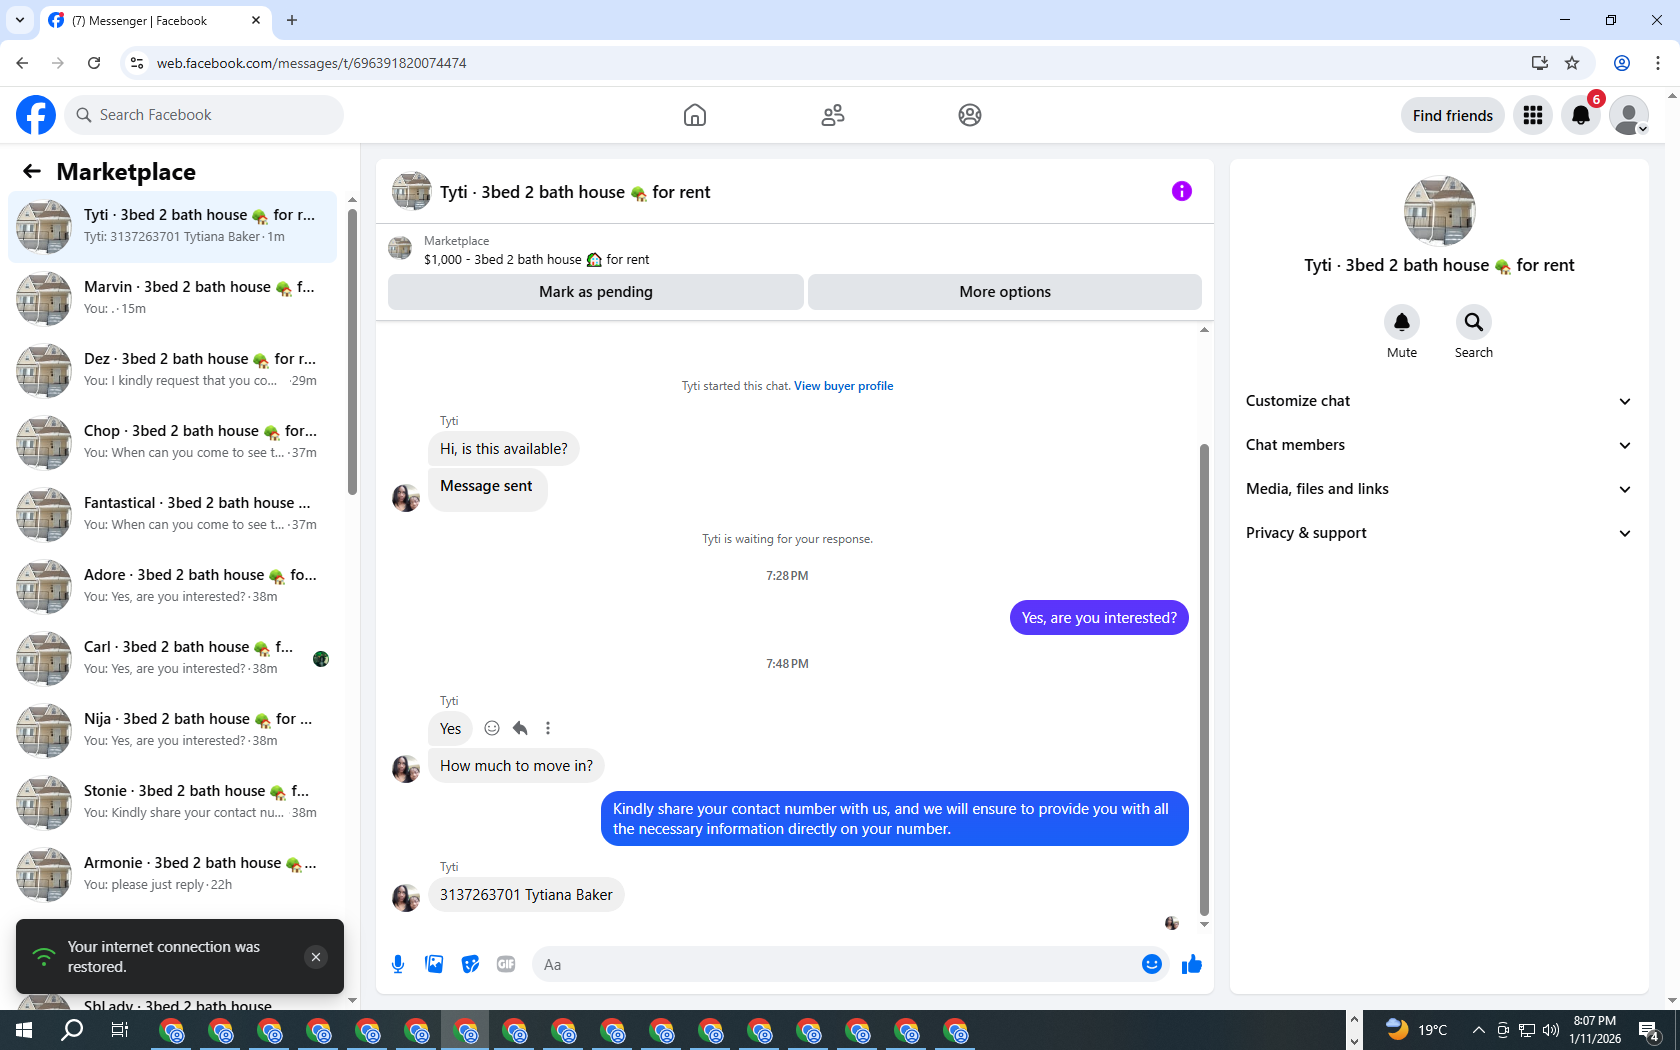Open the Marvin conversation
Screen dimensions: 1680x1050
[x=172, y=298]
